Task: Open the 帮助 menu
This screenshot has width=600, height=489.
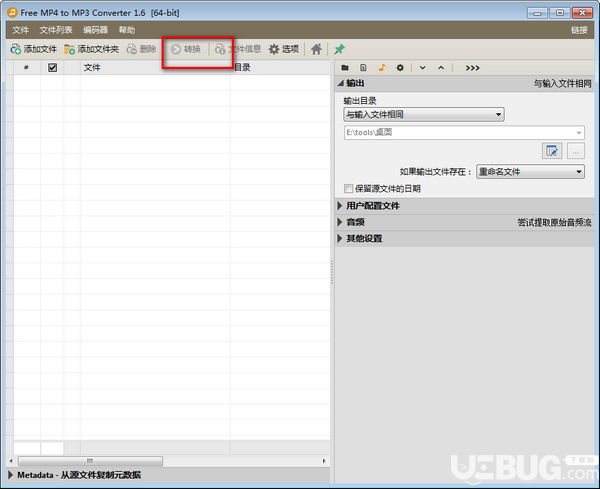Action: click(127, 30)
